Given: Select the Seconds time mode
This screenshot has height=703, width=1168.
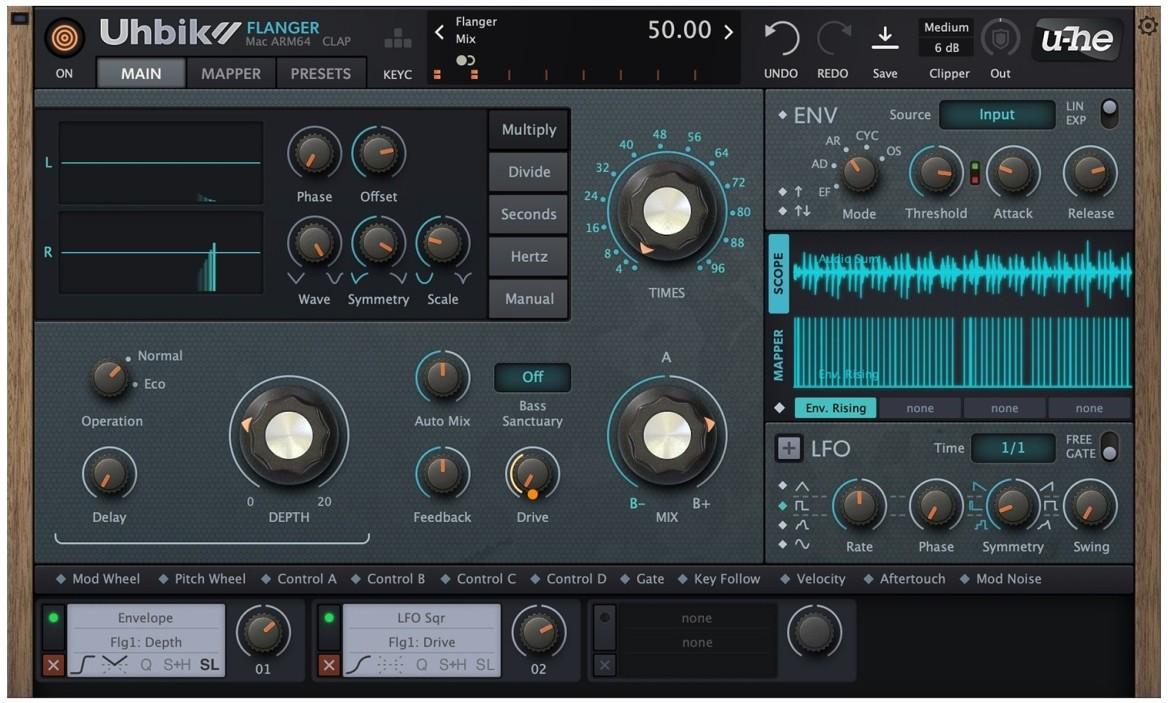Looking at the screenshot, I should coord(529,214).
